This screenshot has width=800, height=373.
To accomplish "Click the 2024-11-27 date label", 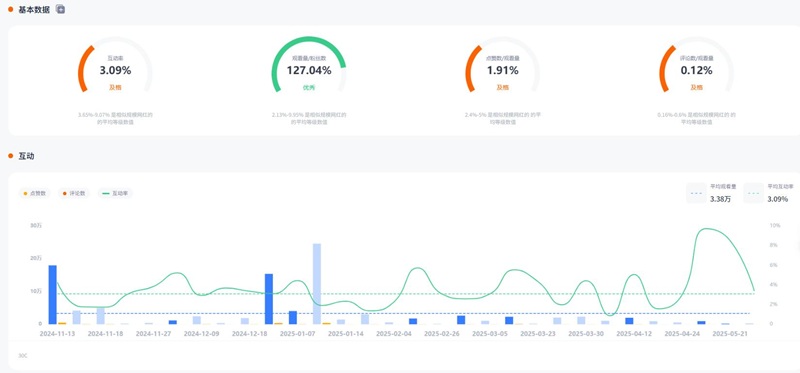I will [x=153, y=334].
